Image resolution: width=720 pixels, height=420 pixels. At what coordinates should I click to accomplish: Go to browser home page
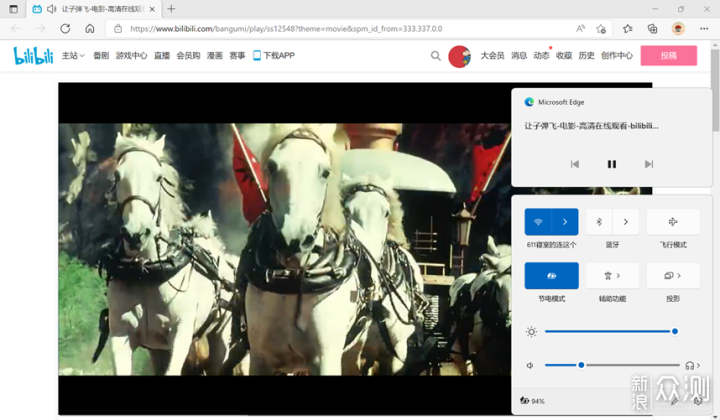pyautogui.click(x=90, y=28)
